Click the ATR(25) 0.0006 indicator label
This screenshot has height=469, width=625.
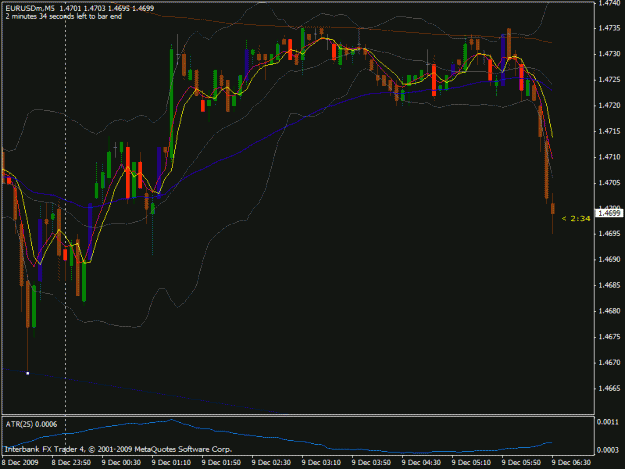click(x=31, y=424)
